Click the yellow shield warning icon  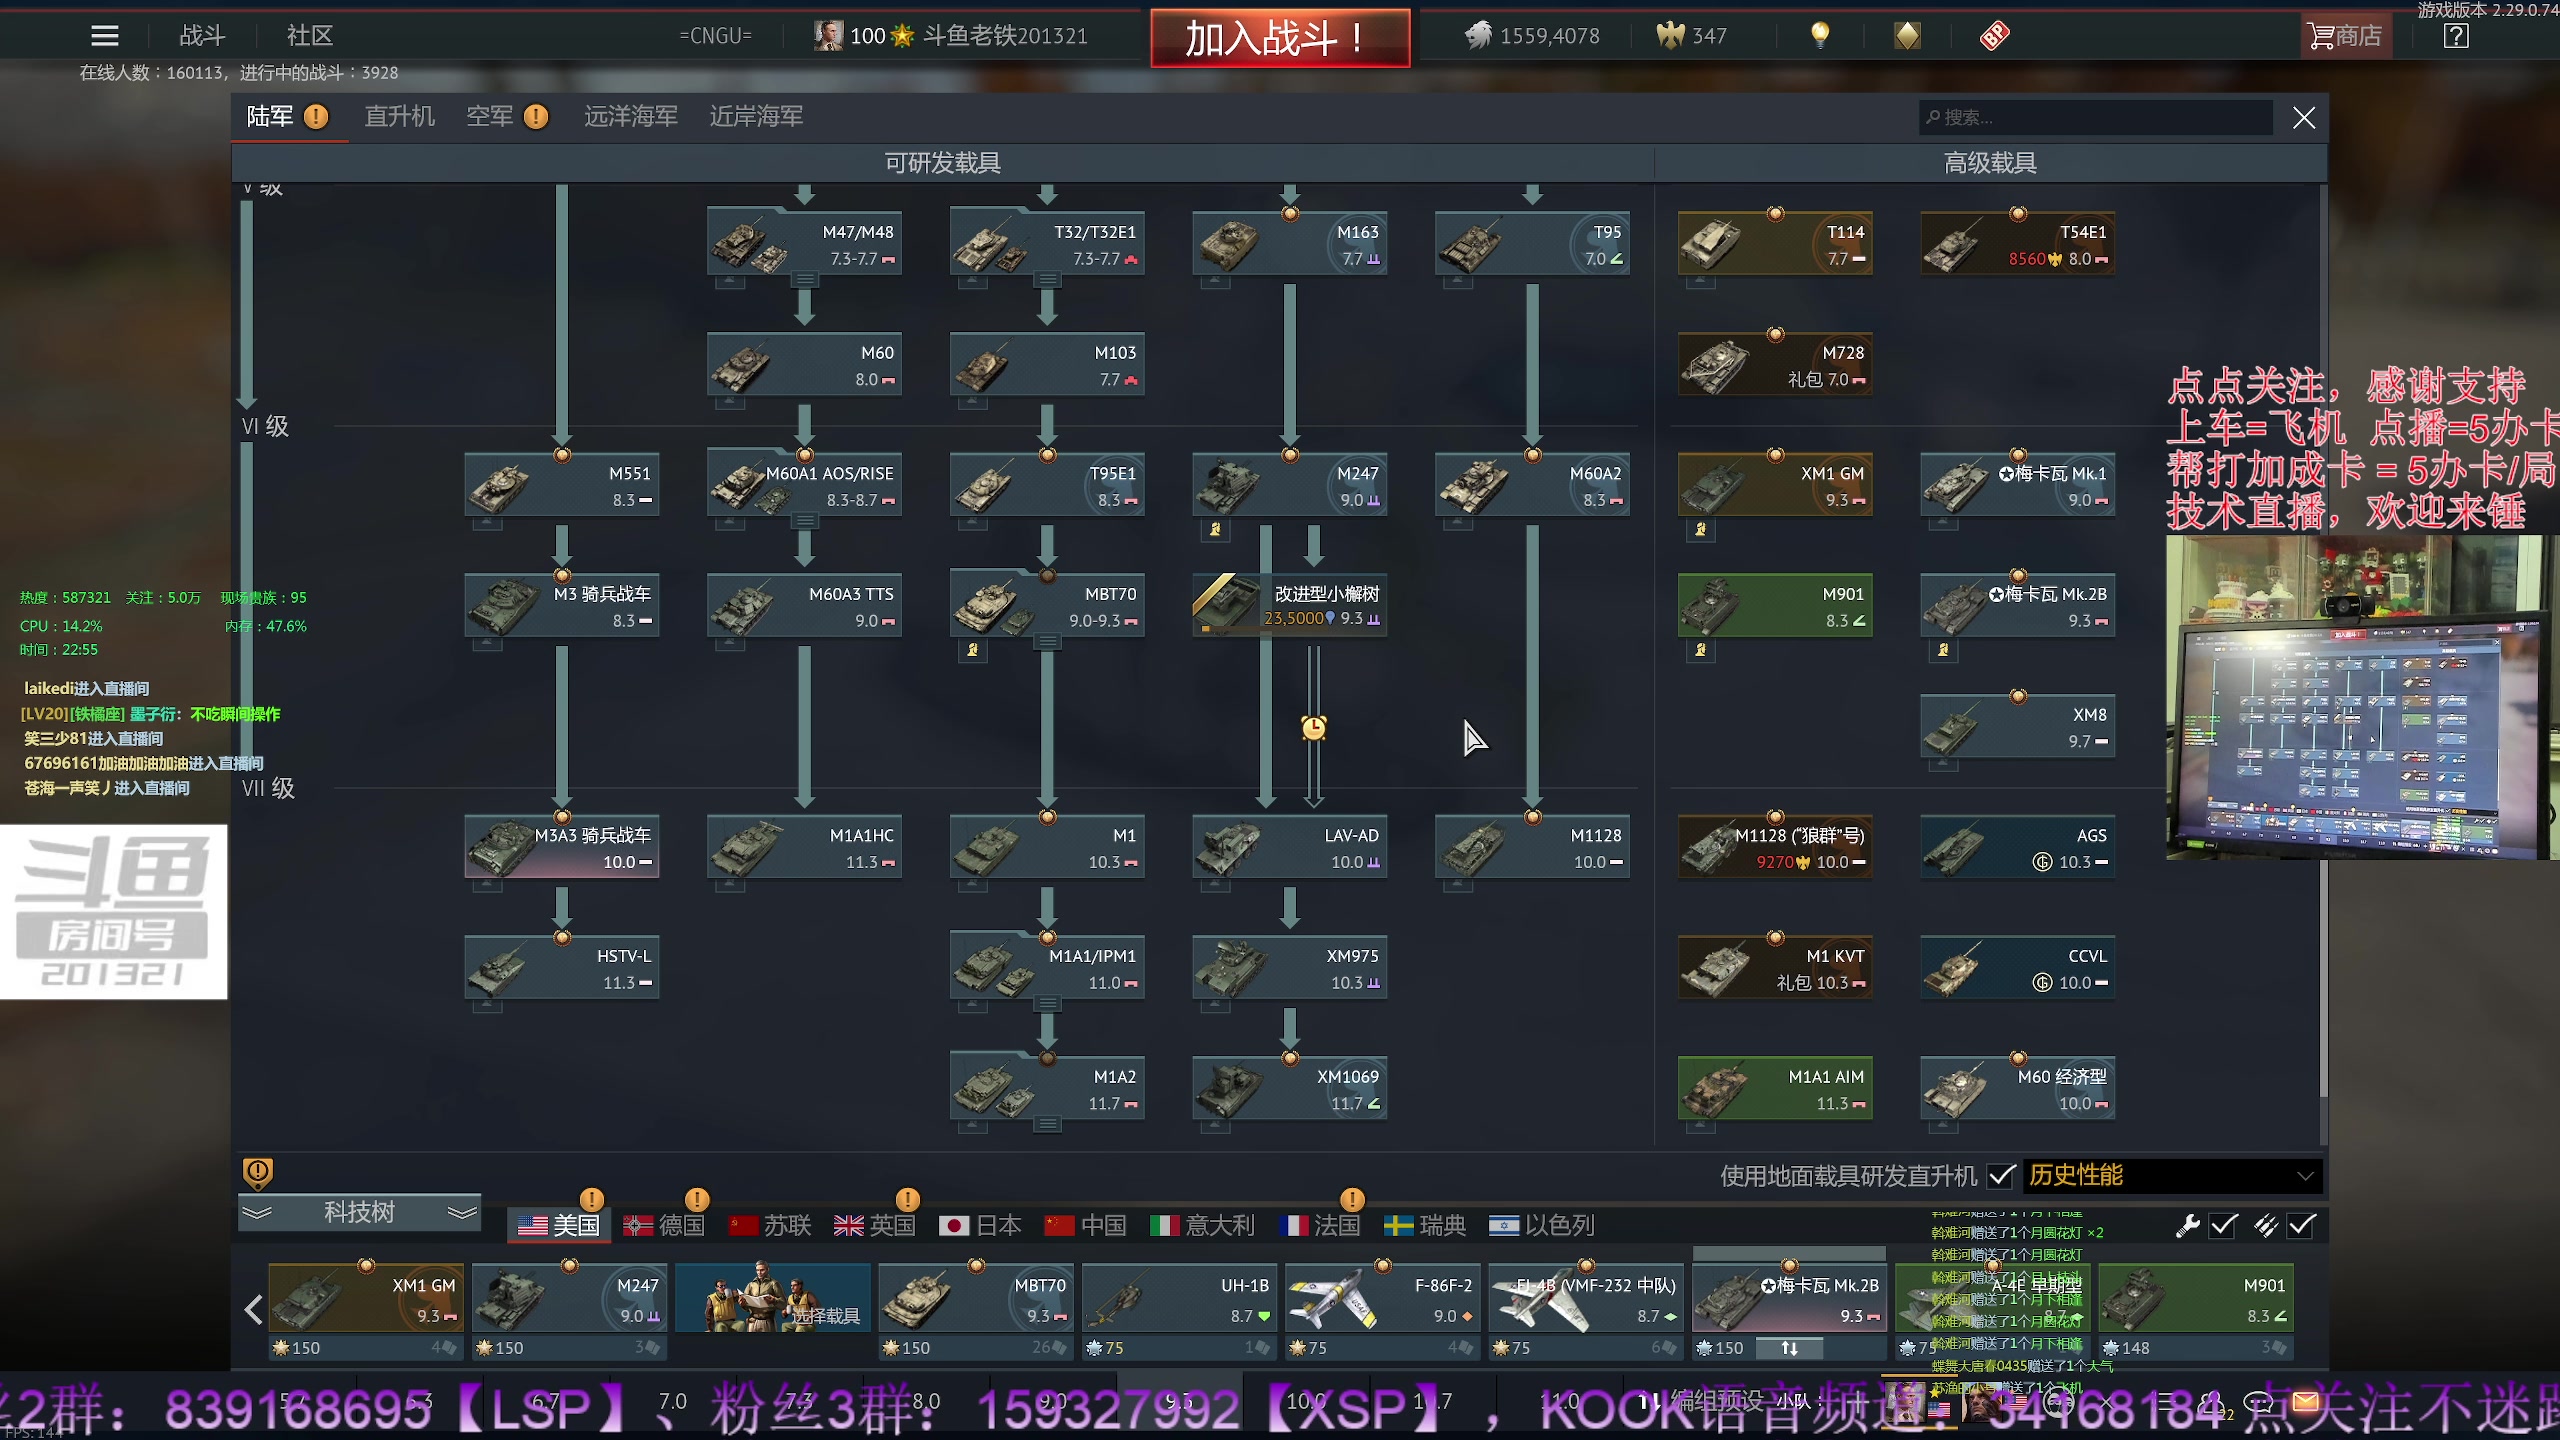tap(258, 1172)
